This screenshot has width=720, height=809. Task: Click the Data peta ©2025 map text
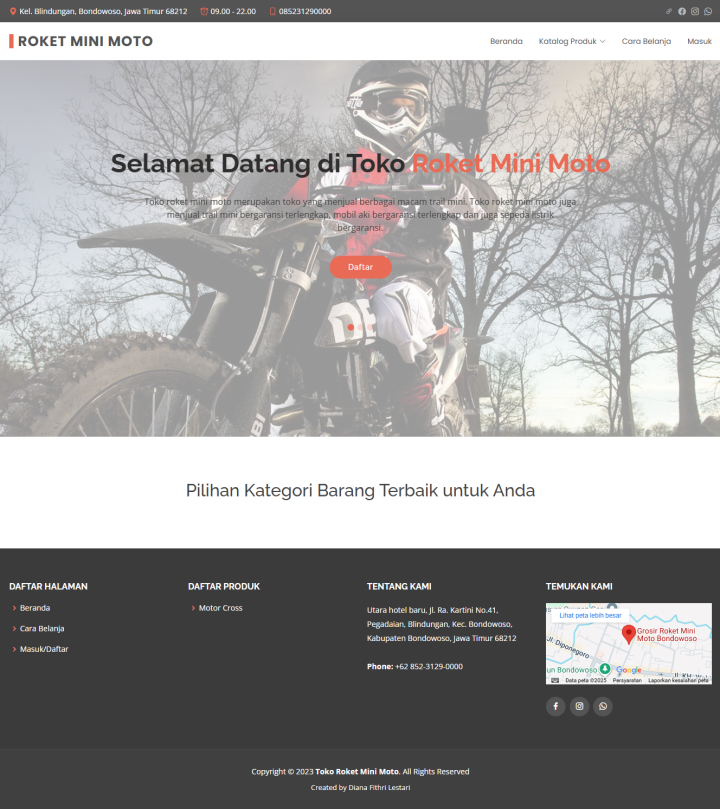586,681
